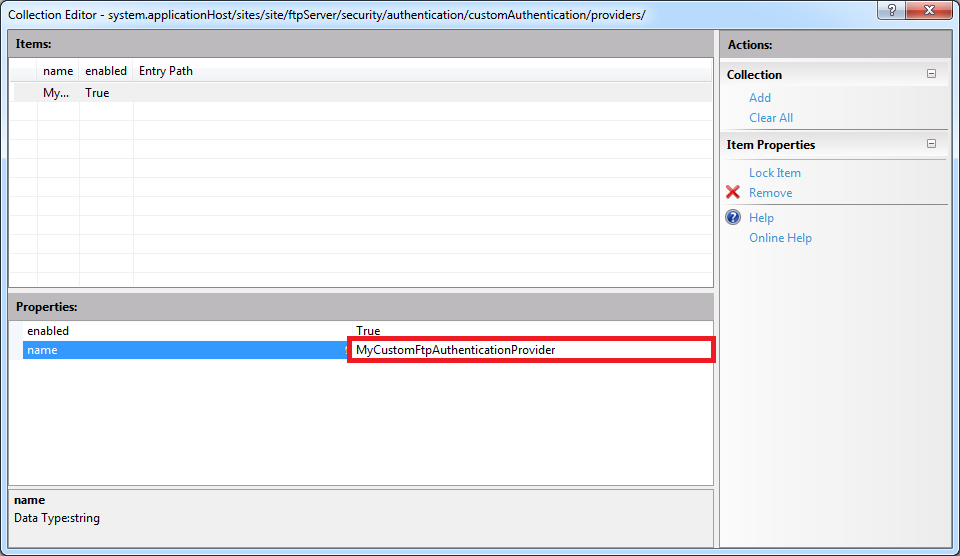960x556 pixels.
Task: Click the Add link under Collection
Action: 760,98
